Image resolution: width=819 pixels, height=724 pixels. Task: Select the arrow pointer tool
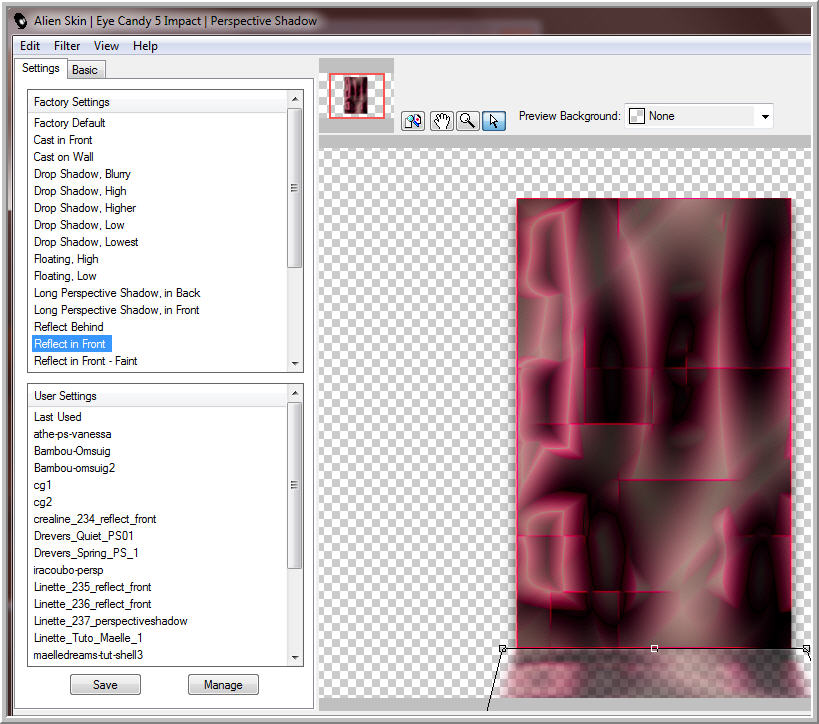coord(494,121)
